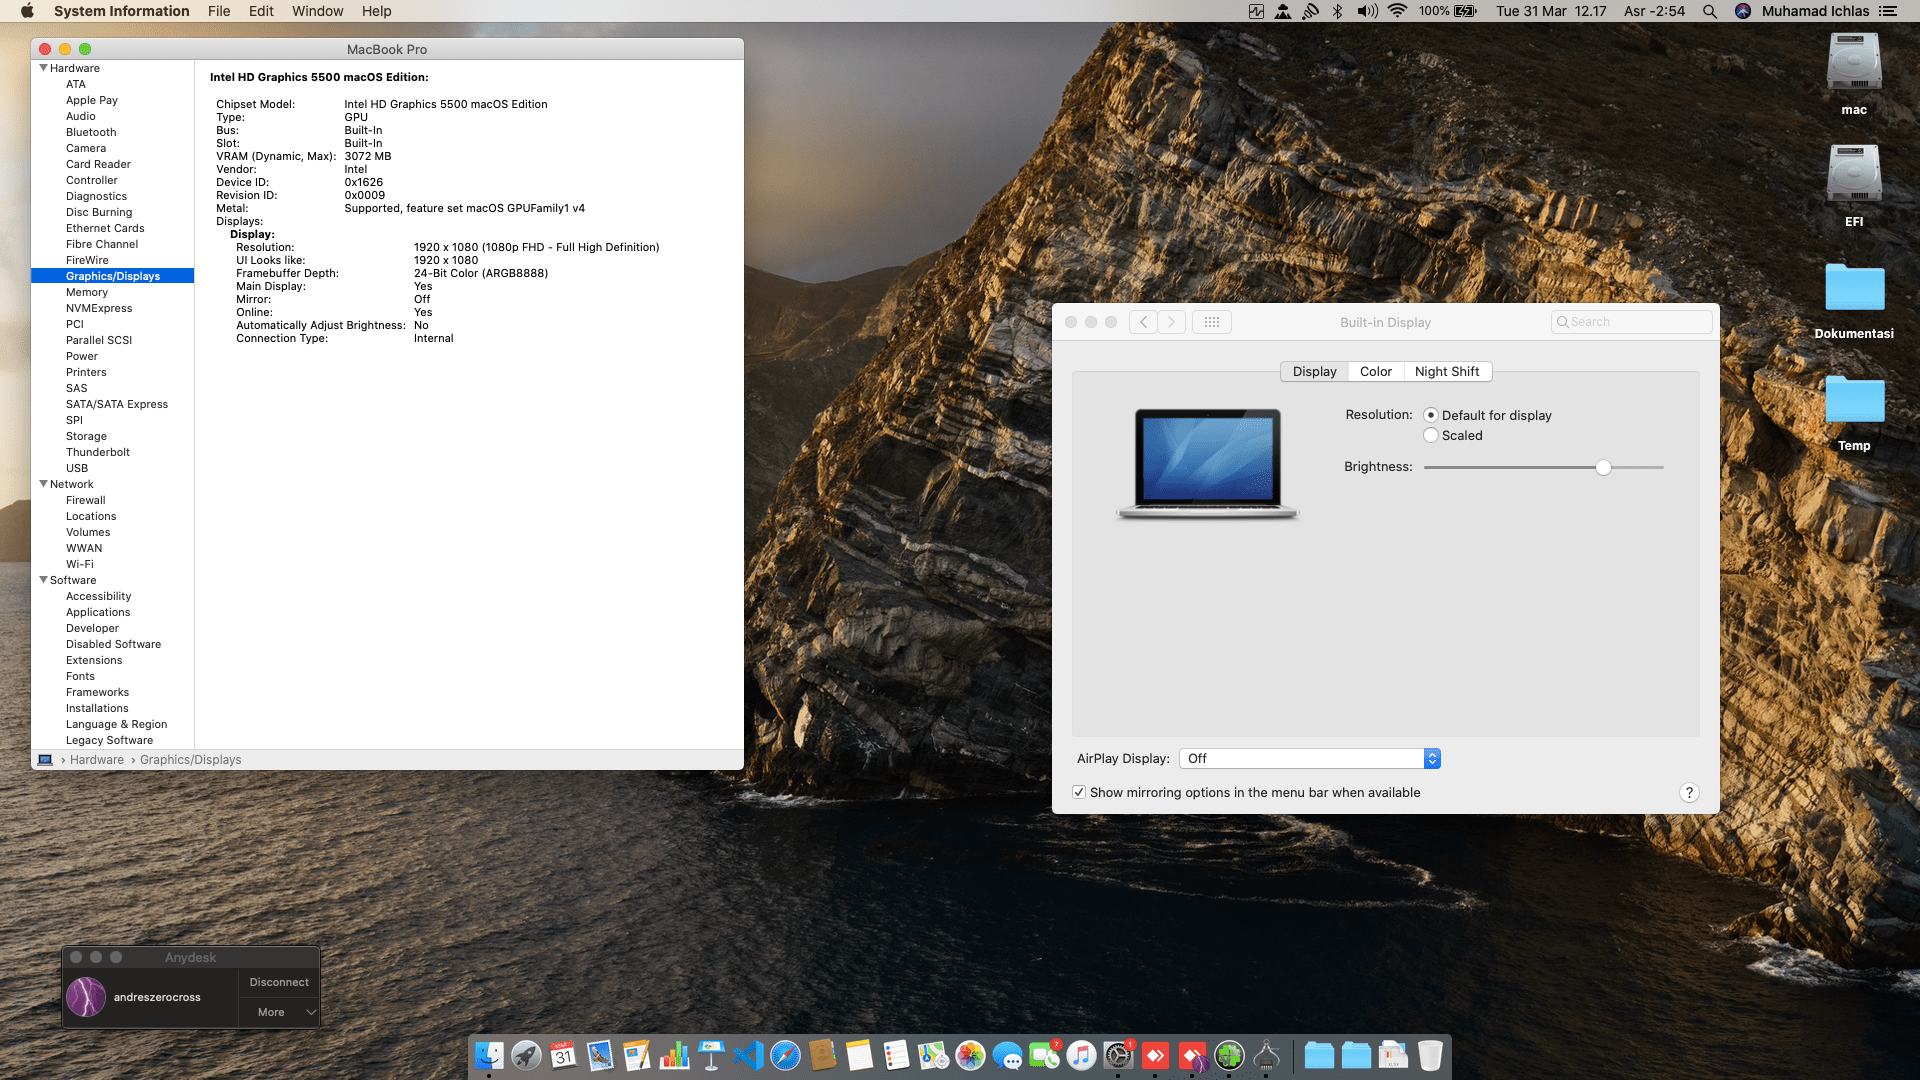Screen dimensions: 1920x1080
Task: Click the Show All grid icon in preferences toolbar
Action: click(x=1211, y=322)
